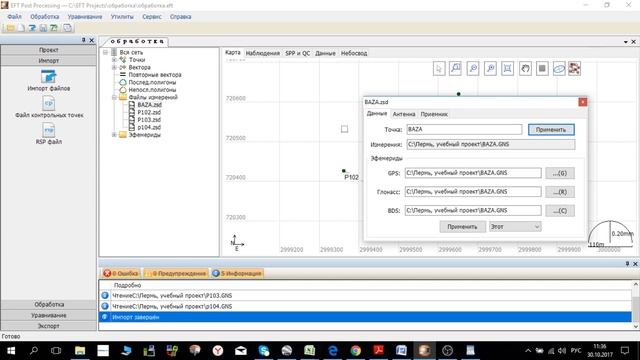This screenshot has width=640, height=360.
Task: Select the log row ending with P103.GNS
Action: 365,296
